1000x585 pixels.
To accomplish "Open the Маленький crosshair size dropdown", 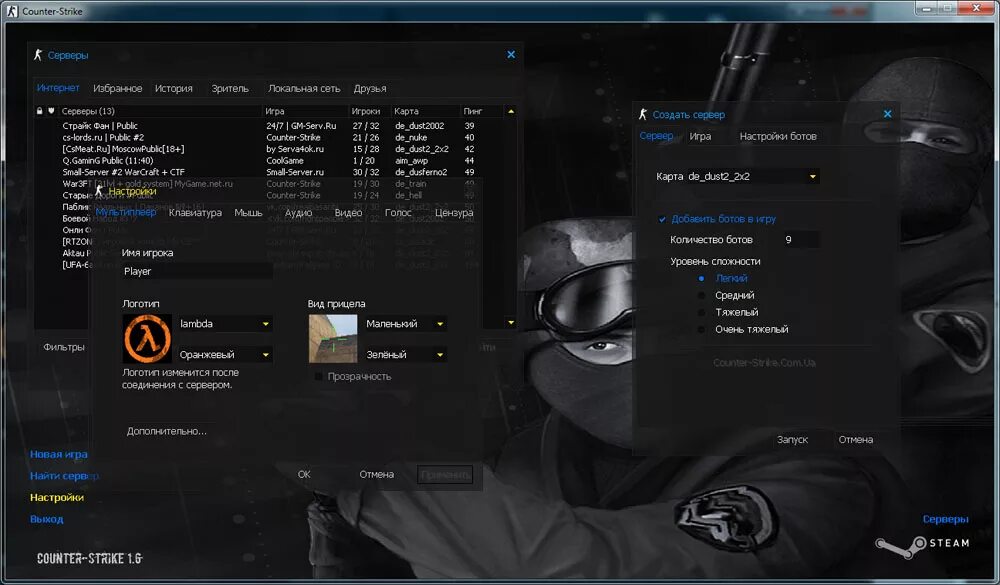I will pos(405,324).
